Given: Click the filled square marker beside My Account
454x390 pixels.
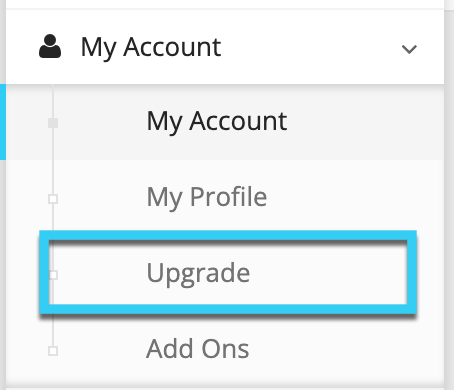Looking at the screenshot, I should pos(53,123).
